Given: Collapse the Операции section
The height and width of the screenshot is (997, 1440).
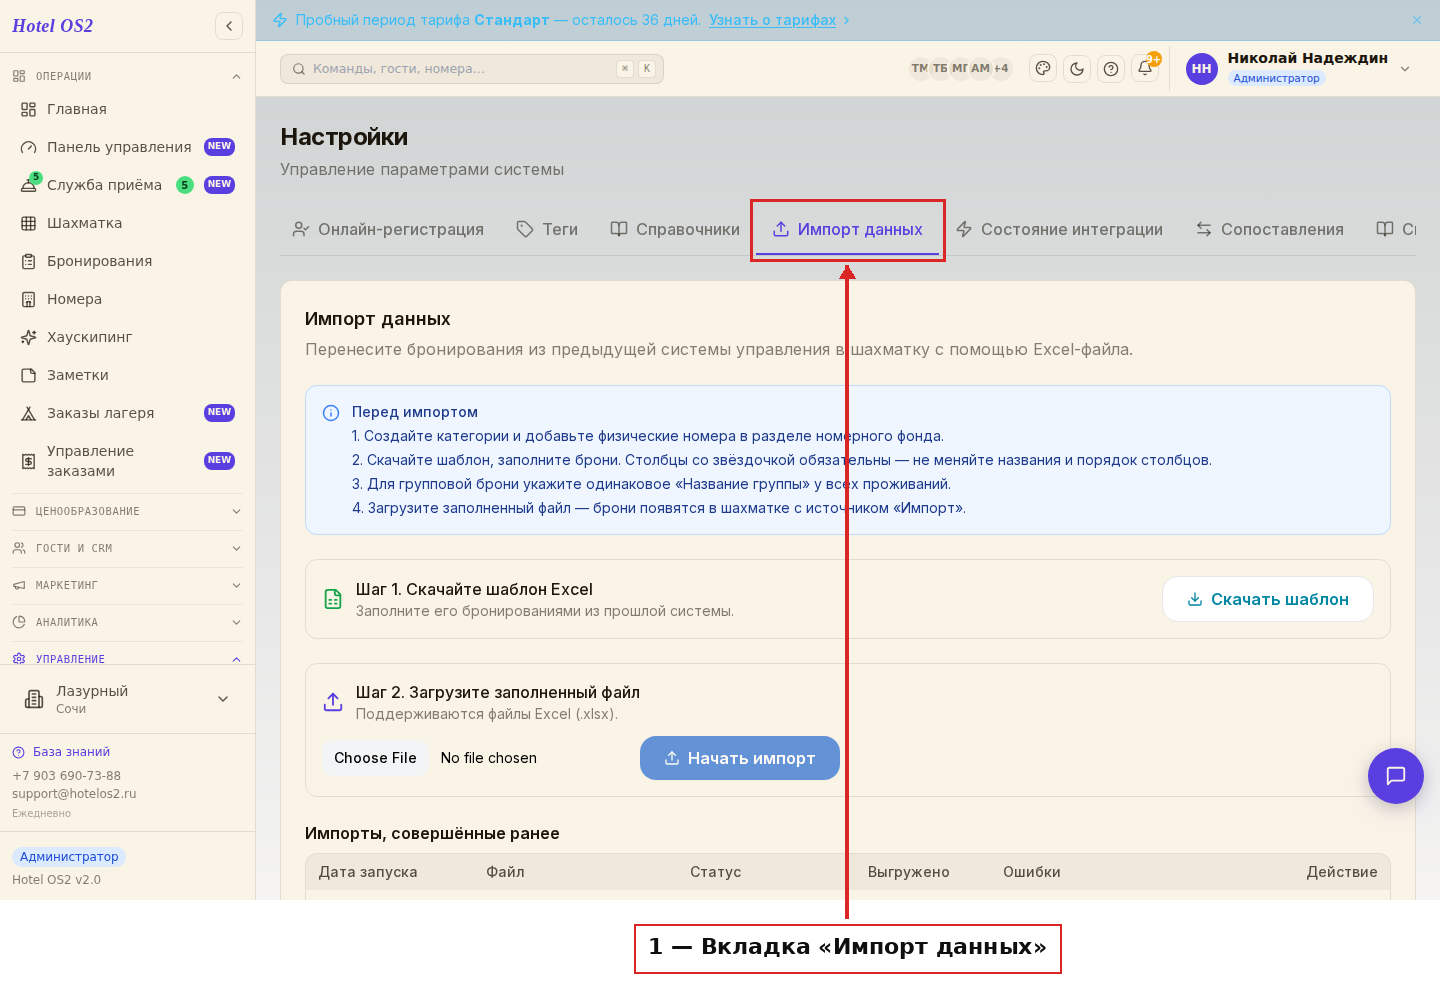Looking at the screenshot, I should (128, 76).
